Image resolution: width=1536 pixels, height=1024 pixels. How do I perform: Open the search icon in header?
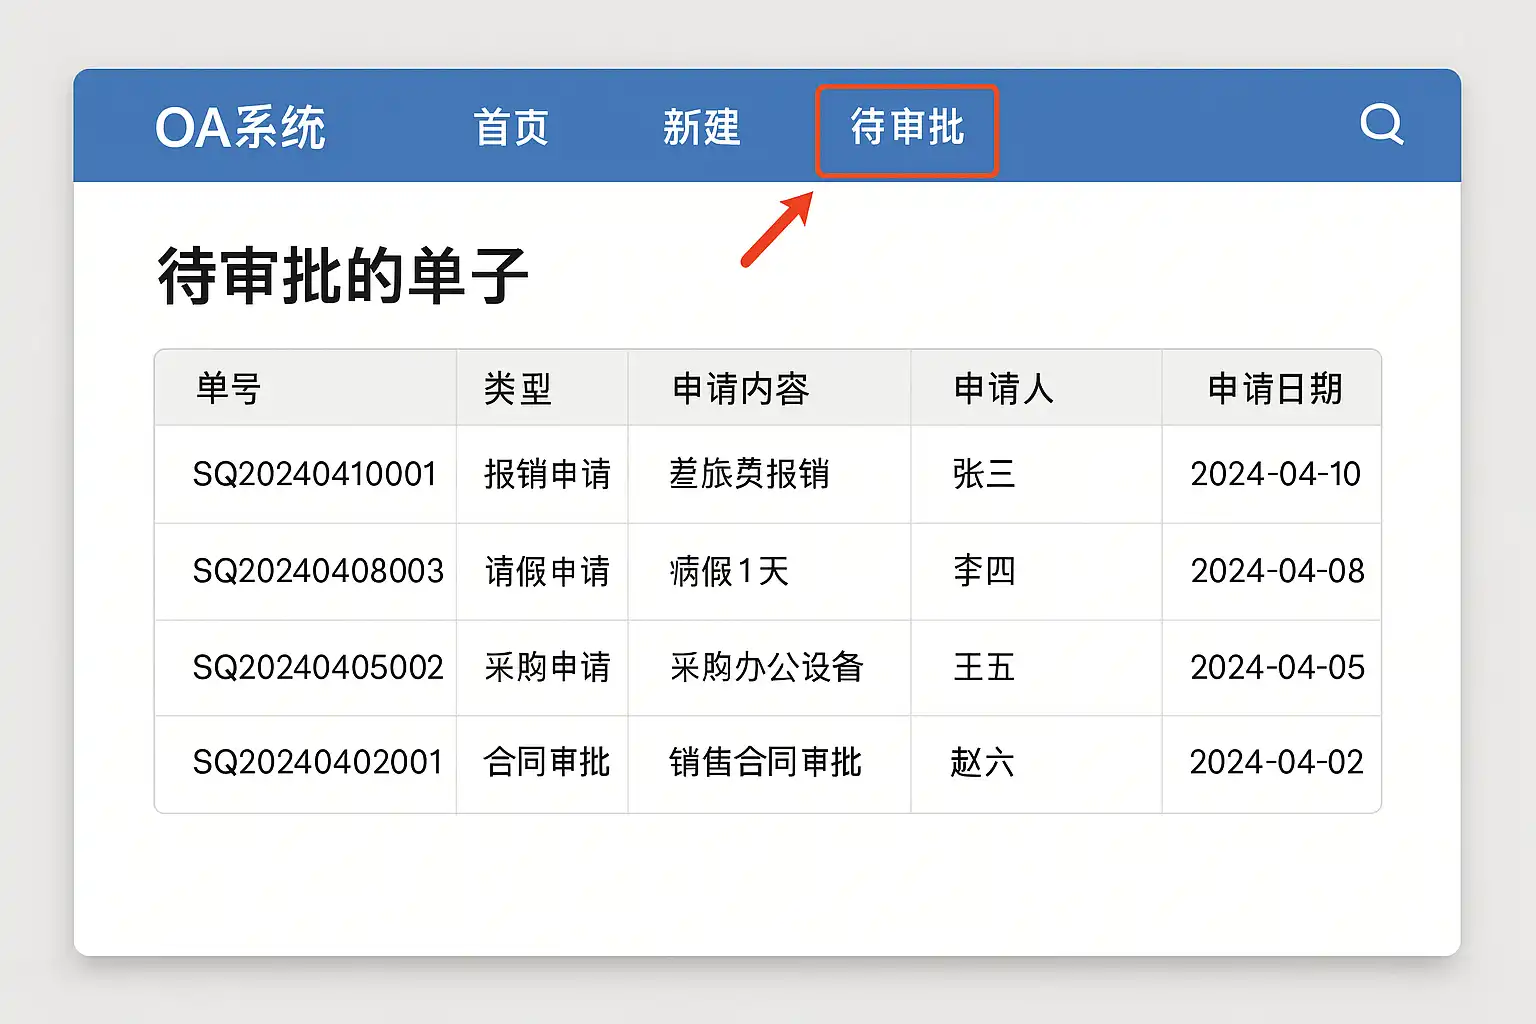coord(1382,125)
